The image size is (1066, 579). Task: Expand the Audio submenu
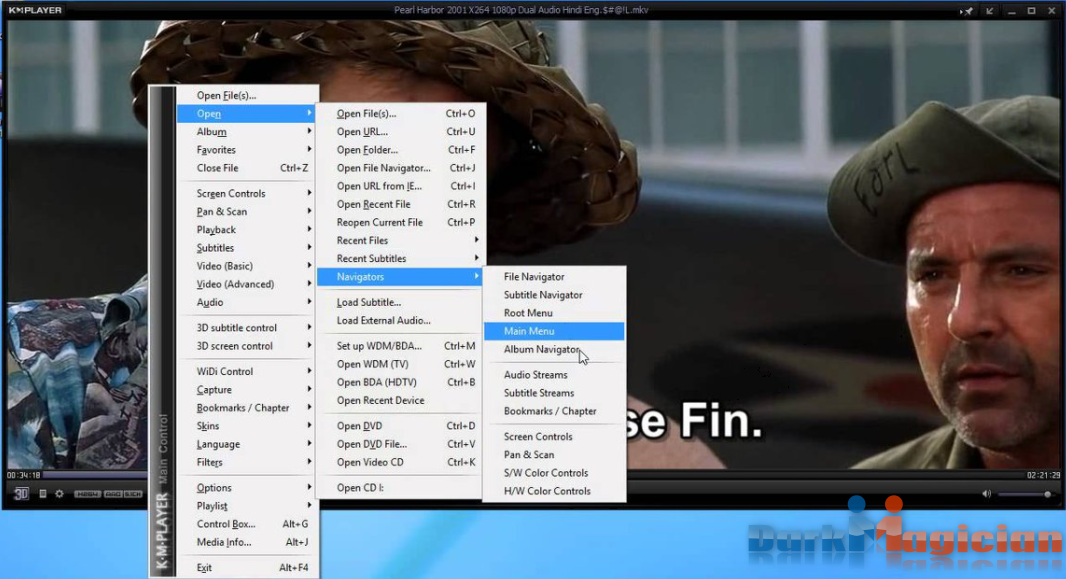coord(247,302)
